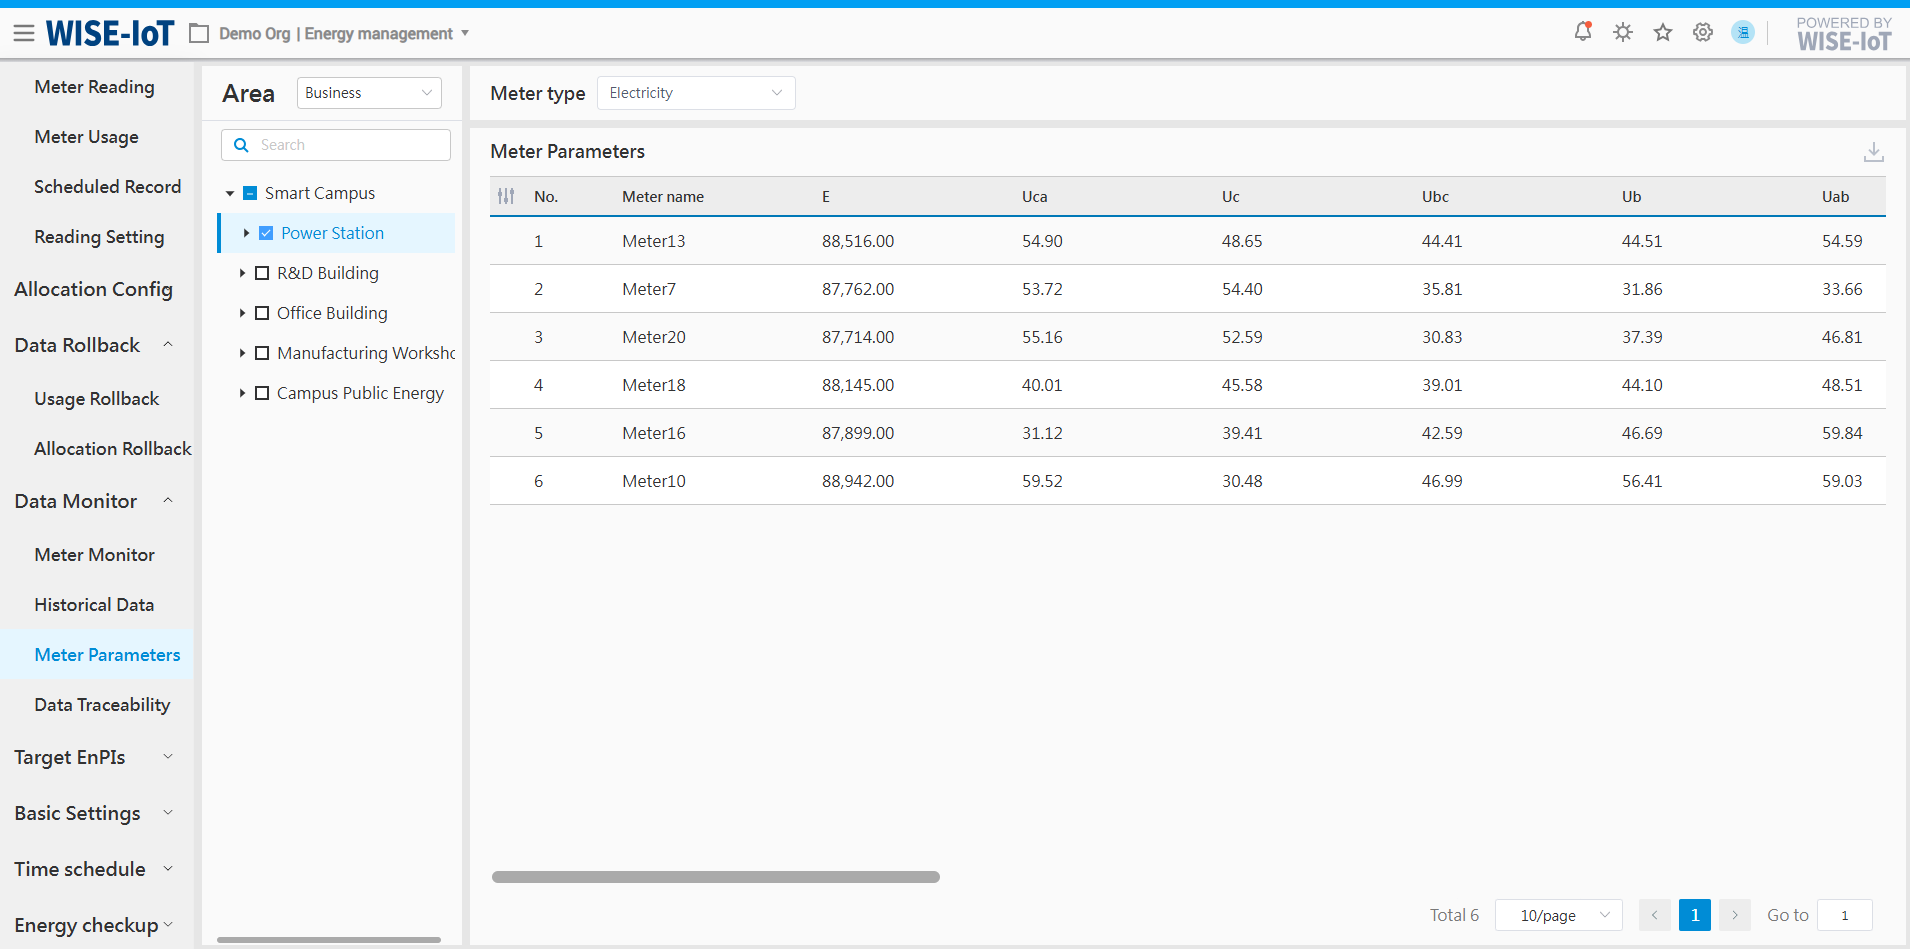This screenshot has height=949, width=1910.
Task: Expand the Campus Public Energy node
Action: pos(242,393)
